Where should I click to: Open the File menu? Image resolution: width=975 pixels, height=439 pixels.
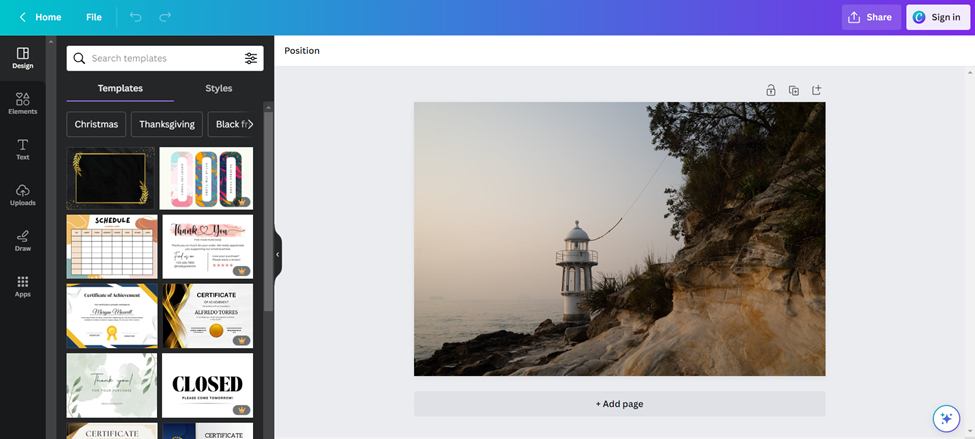pos(94,17)
